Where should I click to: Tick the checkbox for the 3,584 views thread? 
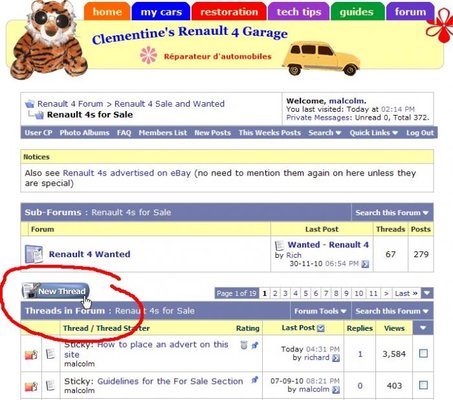pos(423,353)
